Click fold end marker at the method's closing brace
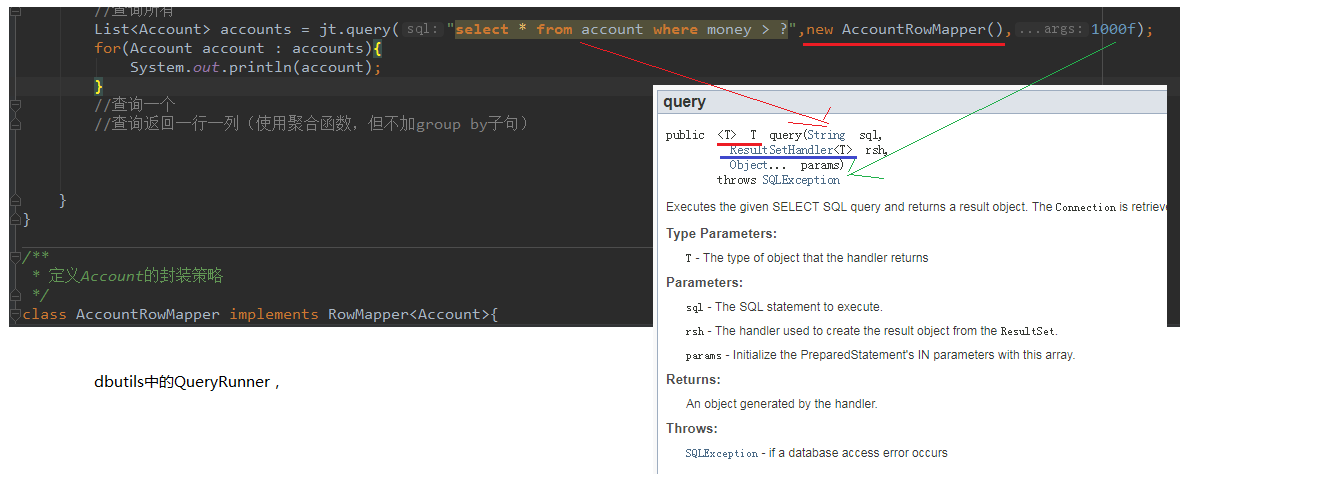The width and height of the screenshot is (1335, 501). pyautogui.click(x=15, y=200)
